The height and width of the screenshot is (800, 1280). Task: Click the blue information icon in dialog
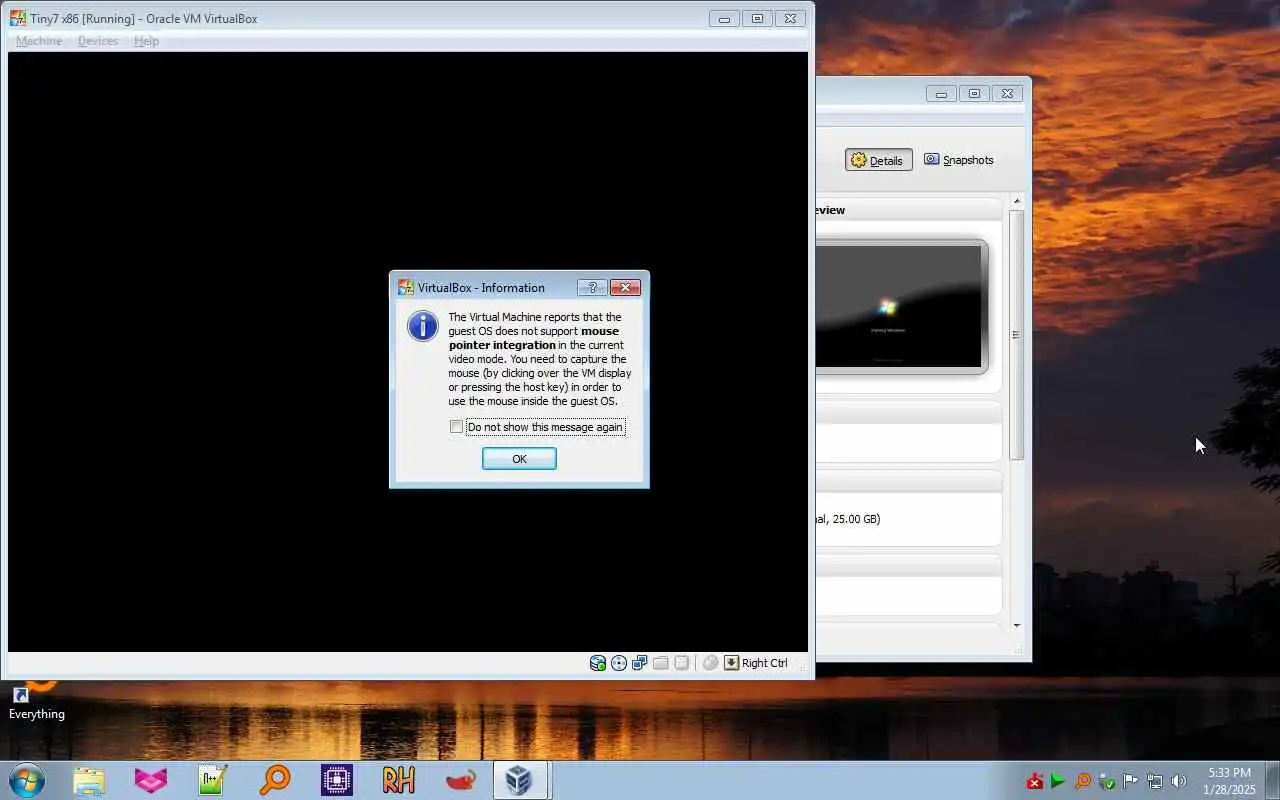423,326
